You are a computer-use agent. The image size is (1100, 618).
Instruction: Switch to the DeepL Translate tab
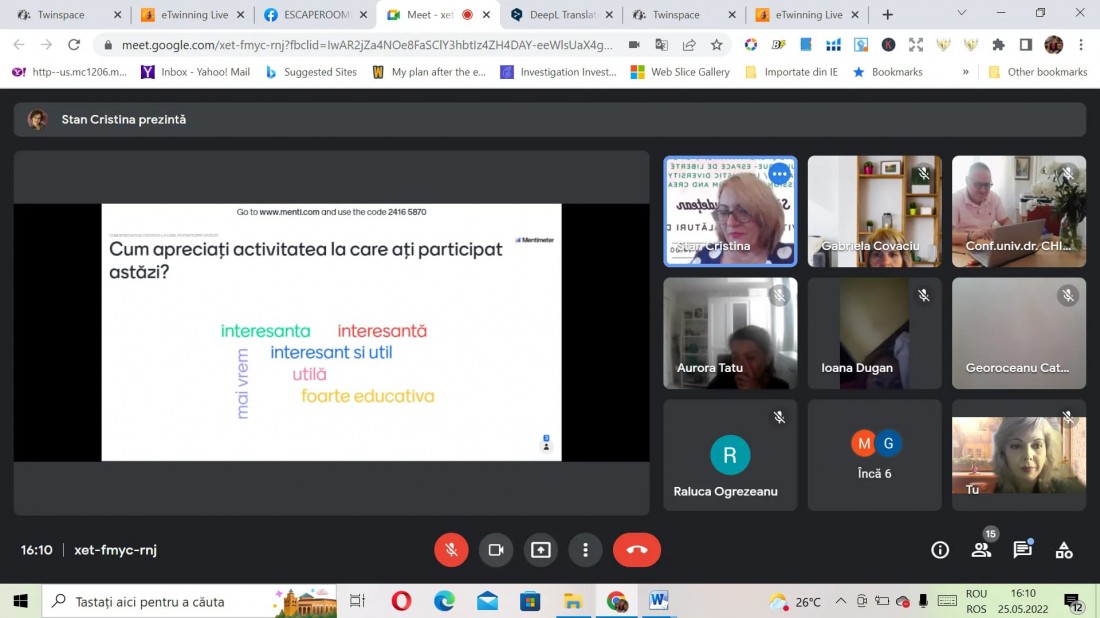[x=562, y=15]
